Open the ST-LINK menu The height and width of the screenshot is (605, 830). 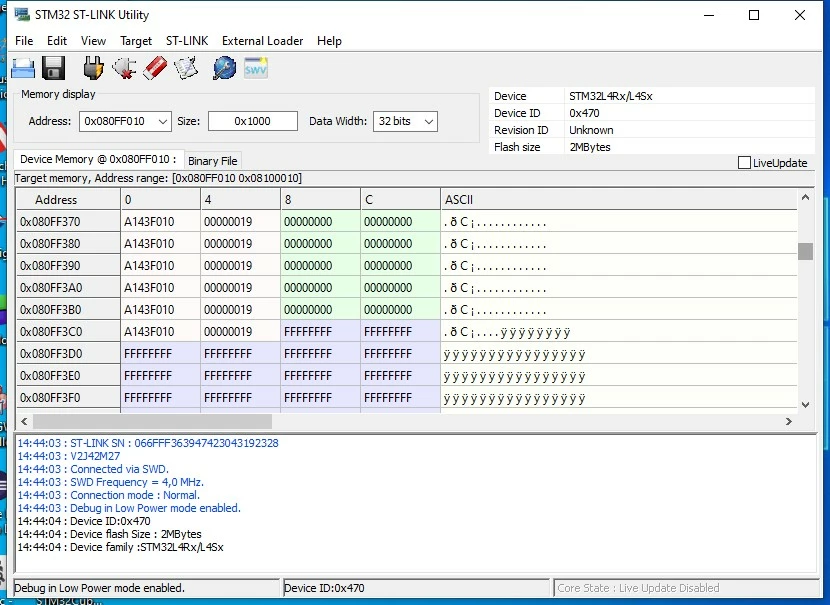click(x=187, y=41)
